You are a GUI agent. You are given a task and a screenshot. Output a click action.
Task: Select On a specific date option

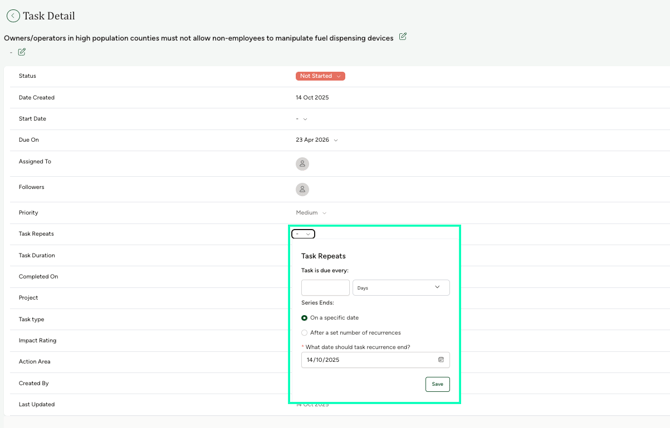pos(305,318)
